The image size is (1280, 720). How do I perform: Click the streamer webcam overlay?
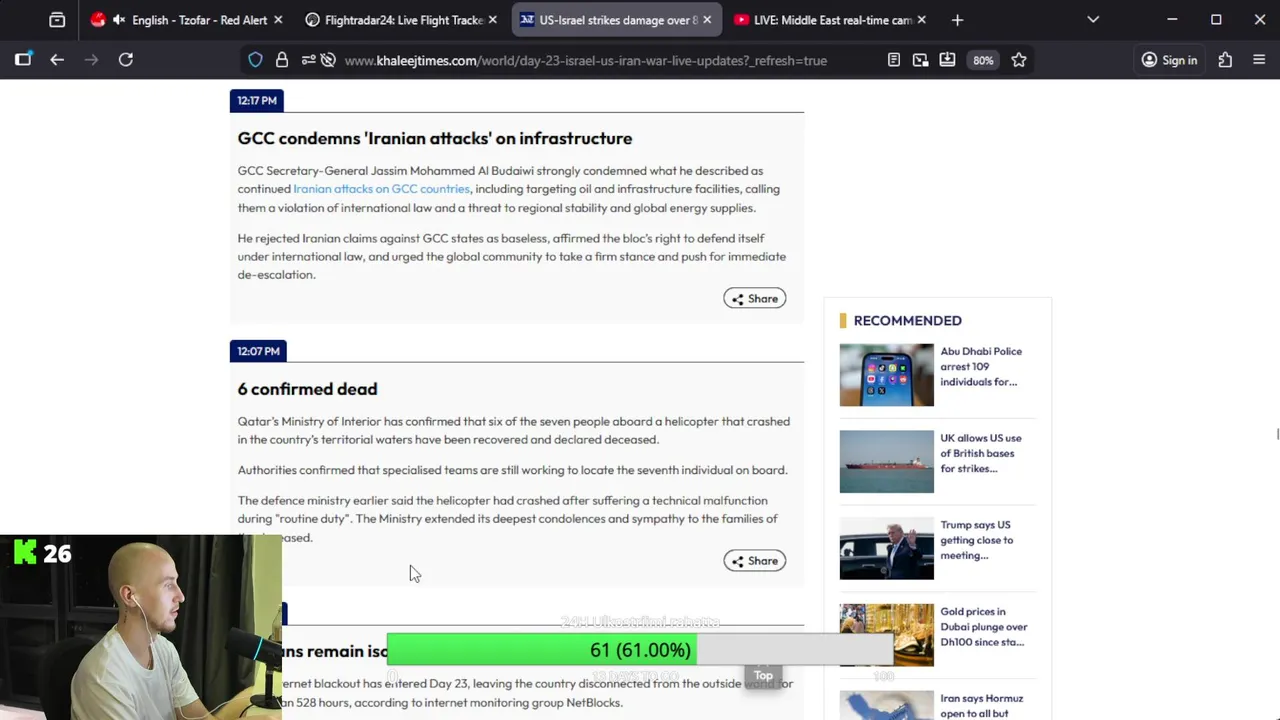click(x=140, y=627)
